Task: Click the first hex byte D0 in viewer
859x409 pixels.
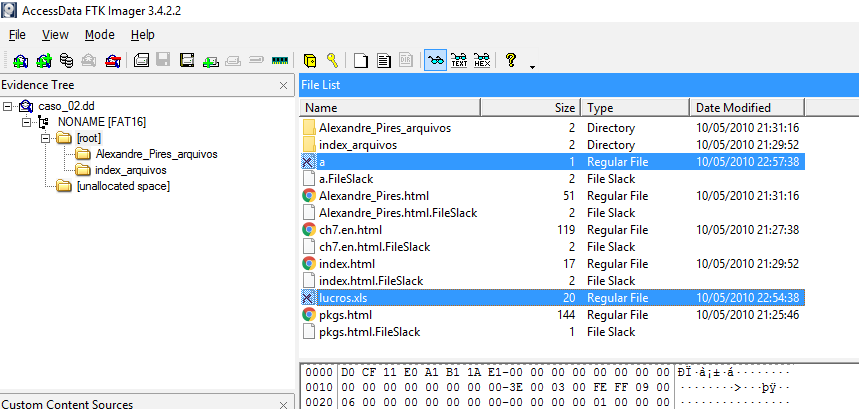Action: (x=348, y=373)
